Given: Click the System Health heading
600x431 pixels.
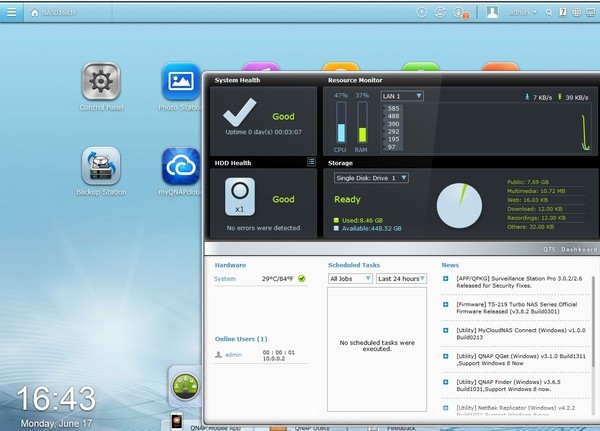Looking at the screenshot, I should [x=237, y=80].
